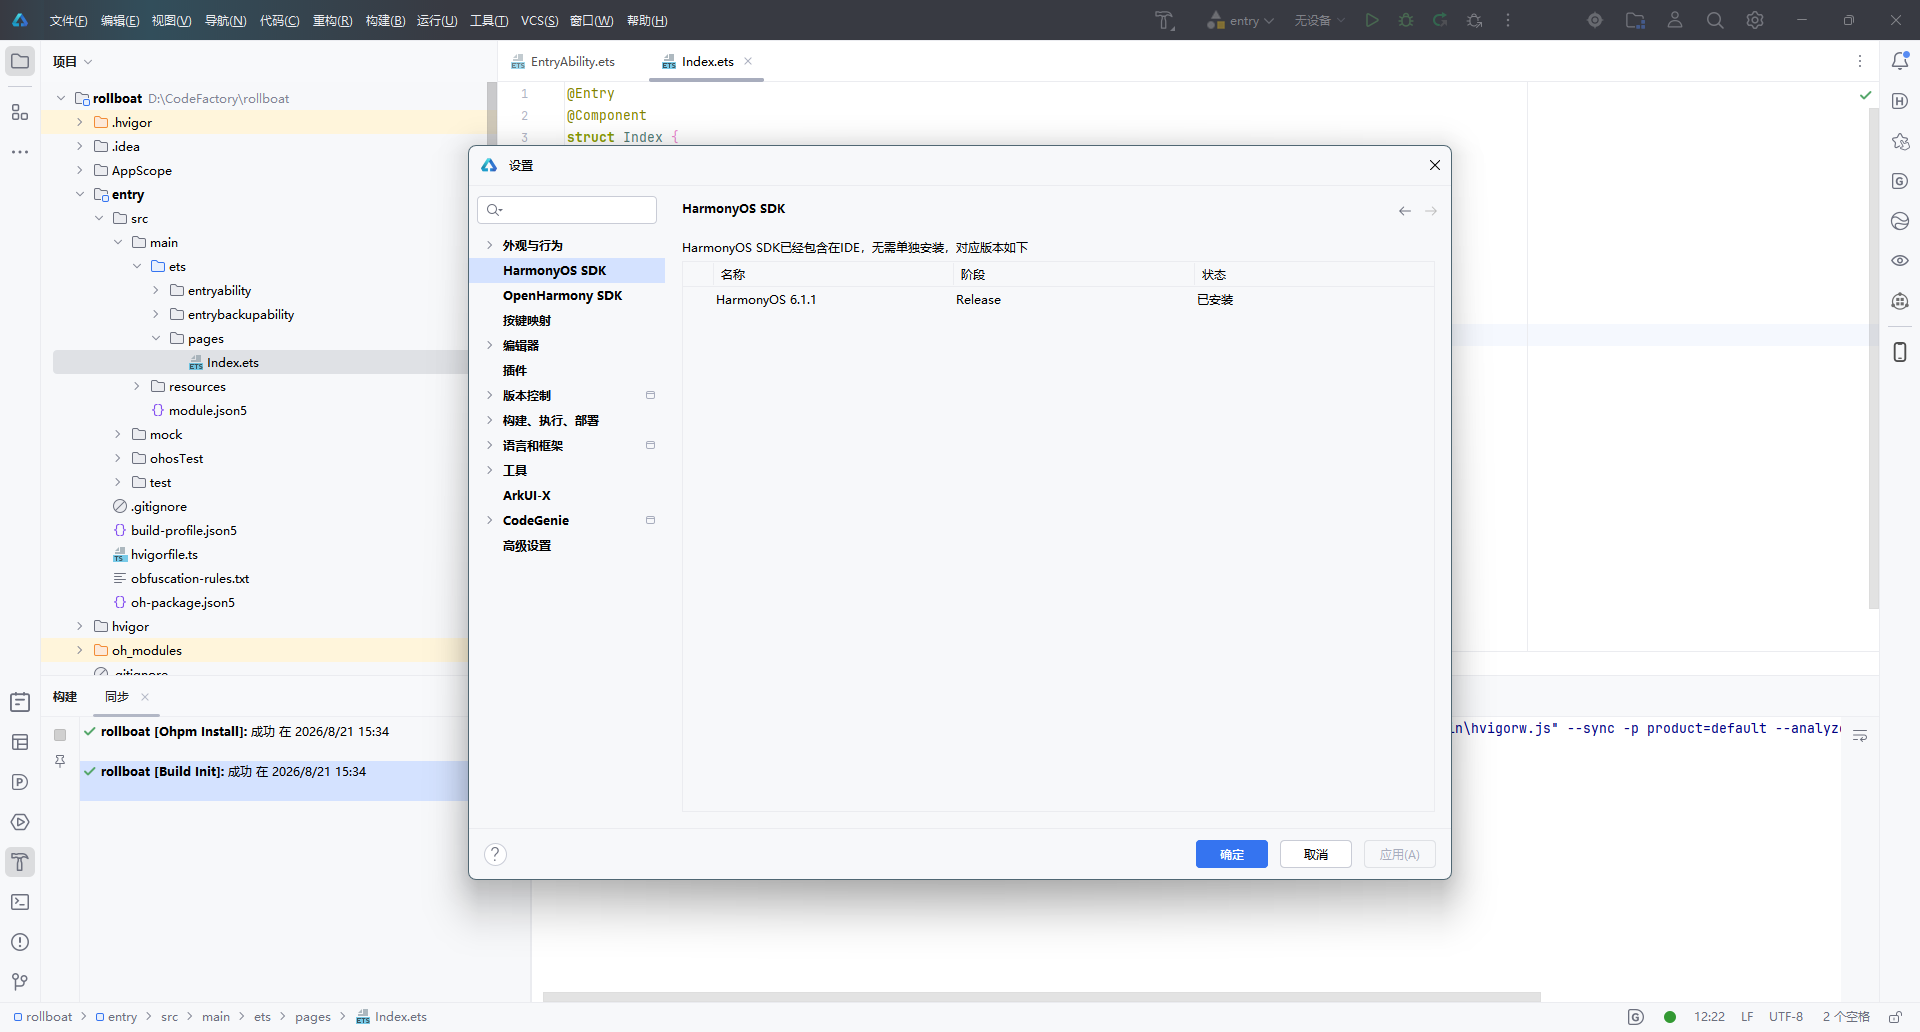Viewport: 1920px width, 1032px height.
Task: Toggle the Previewer eye icon on right sidebar
Action: (x=1900, y=260)
